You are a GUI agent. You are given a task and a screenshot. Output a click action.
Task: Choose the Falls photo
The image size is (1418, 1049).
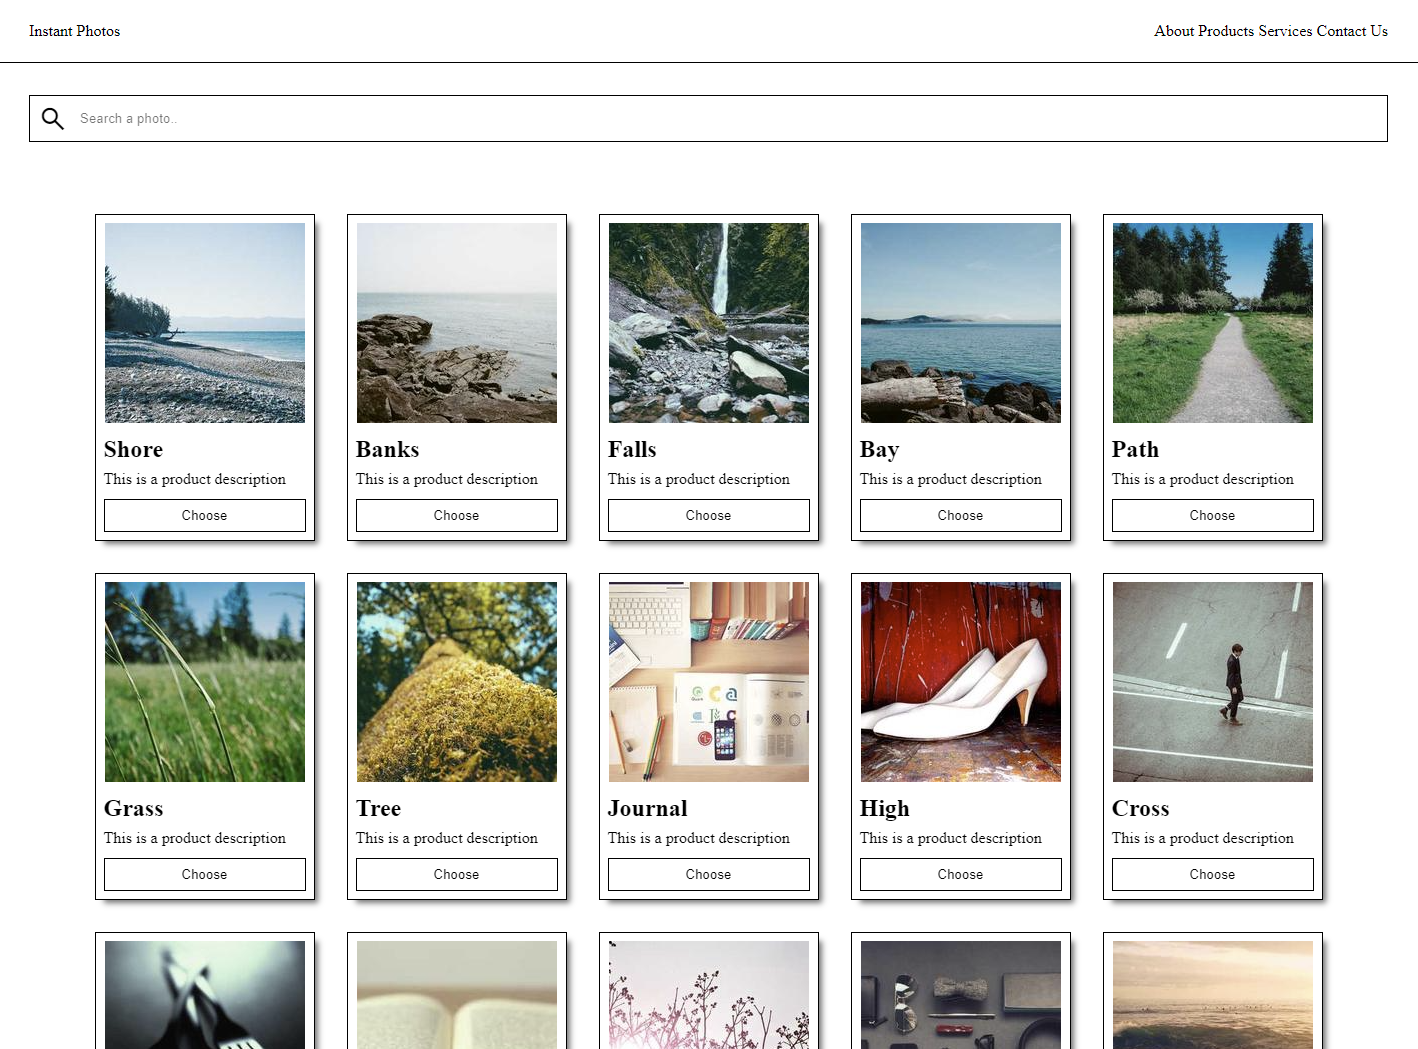pos(708,515)
